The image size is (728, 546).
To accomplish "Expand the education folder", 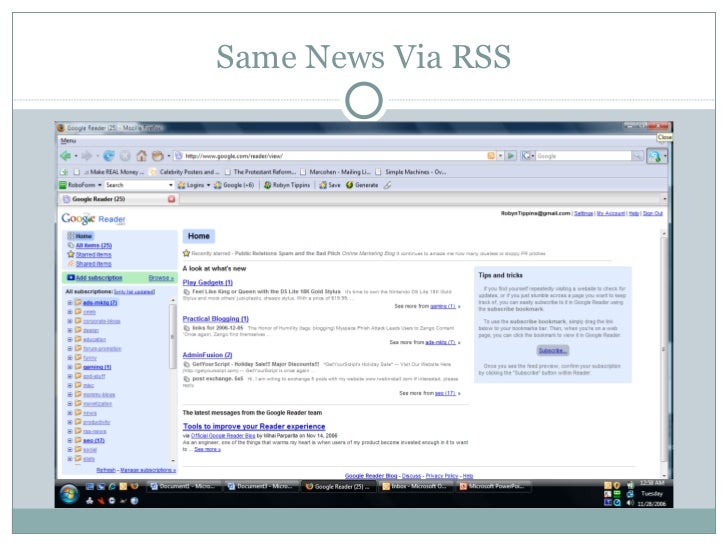I will [70, 339].
